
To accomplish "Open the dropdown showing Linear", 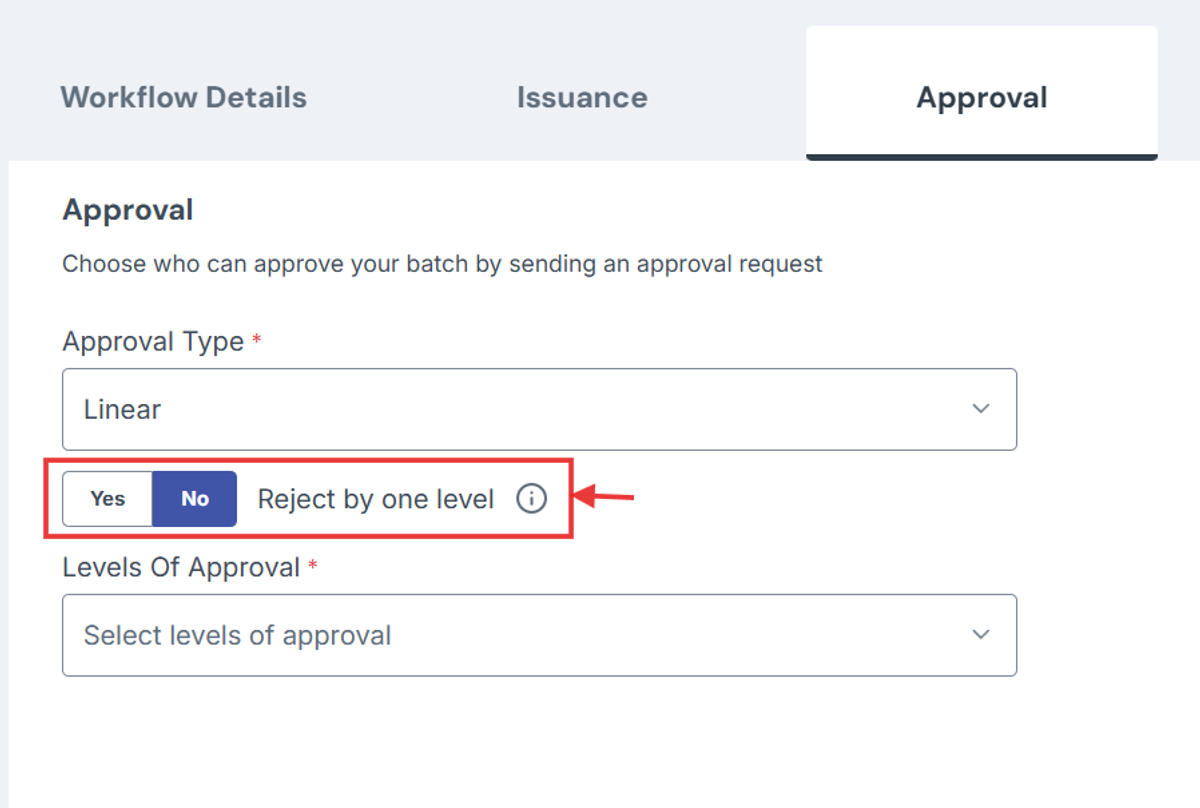I will click(x=539, y=409).
